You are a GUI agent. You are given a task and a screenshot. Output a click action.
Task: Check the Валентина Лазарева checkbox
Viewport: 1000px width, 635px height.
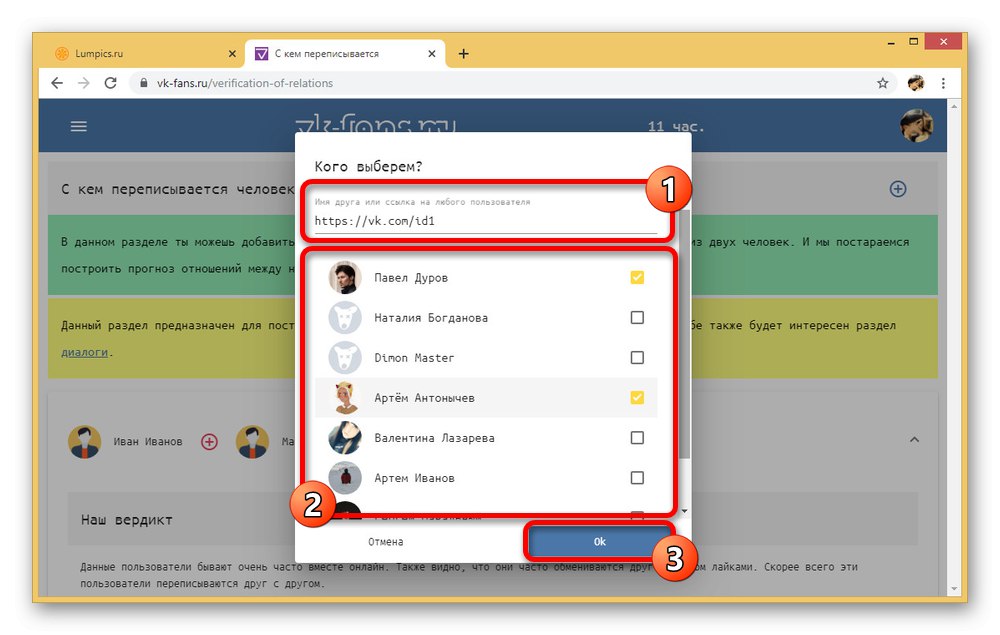coord(637,438)
